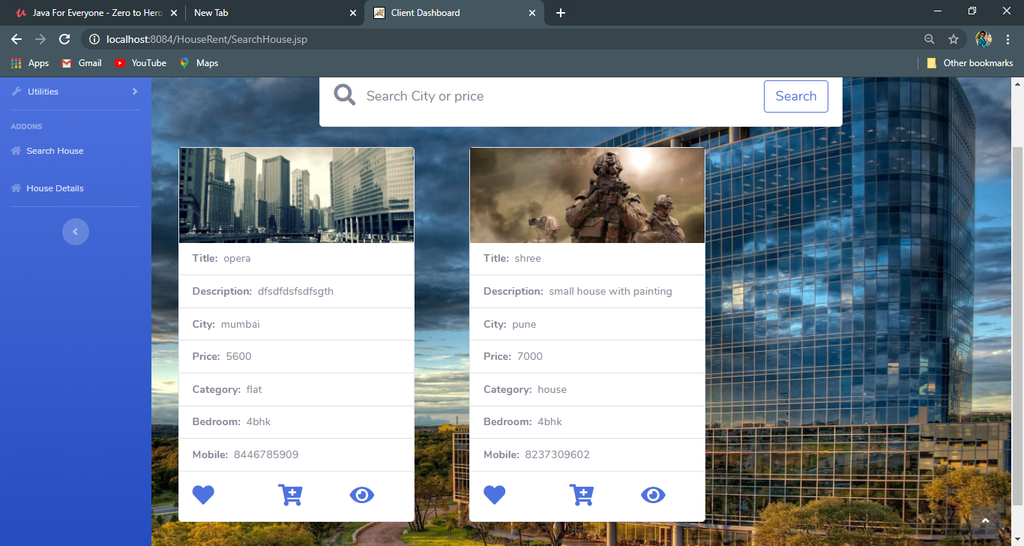The width and height of the screenshot is (1024, 546).
Task: Click the magnifier icon in the search box
Action: [x=345, y=95]
